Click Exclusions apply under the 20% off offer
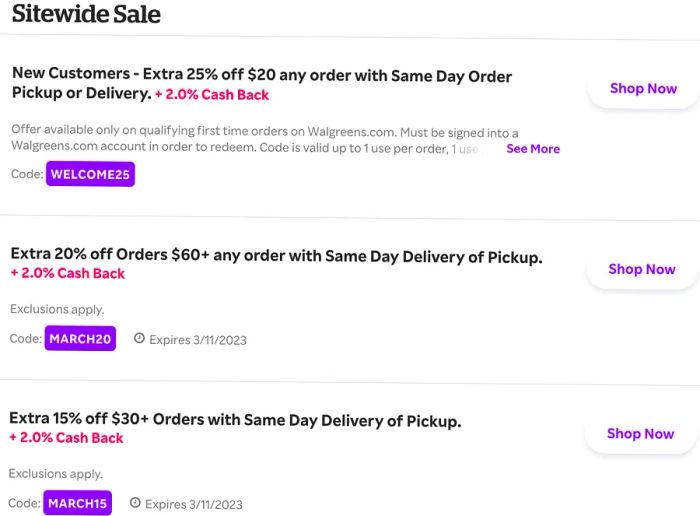700x516 pixels. 57,309
